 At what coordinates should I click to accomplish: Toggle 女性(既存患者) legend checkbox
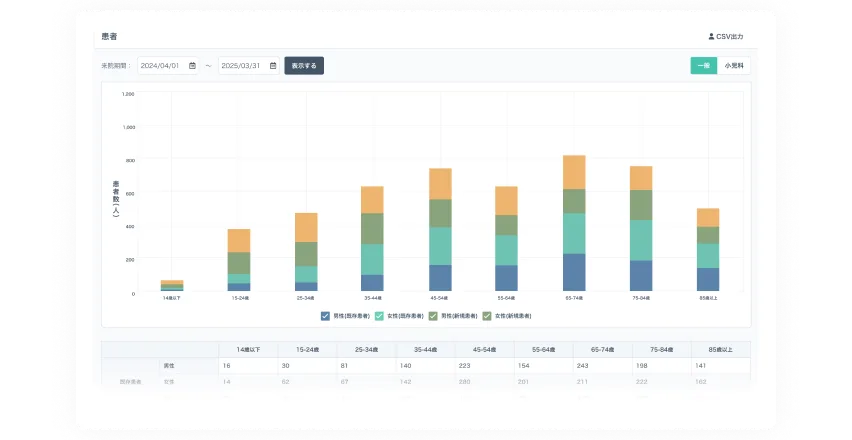379,316
